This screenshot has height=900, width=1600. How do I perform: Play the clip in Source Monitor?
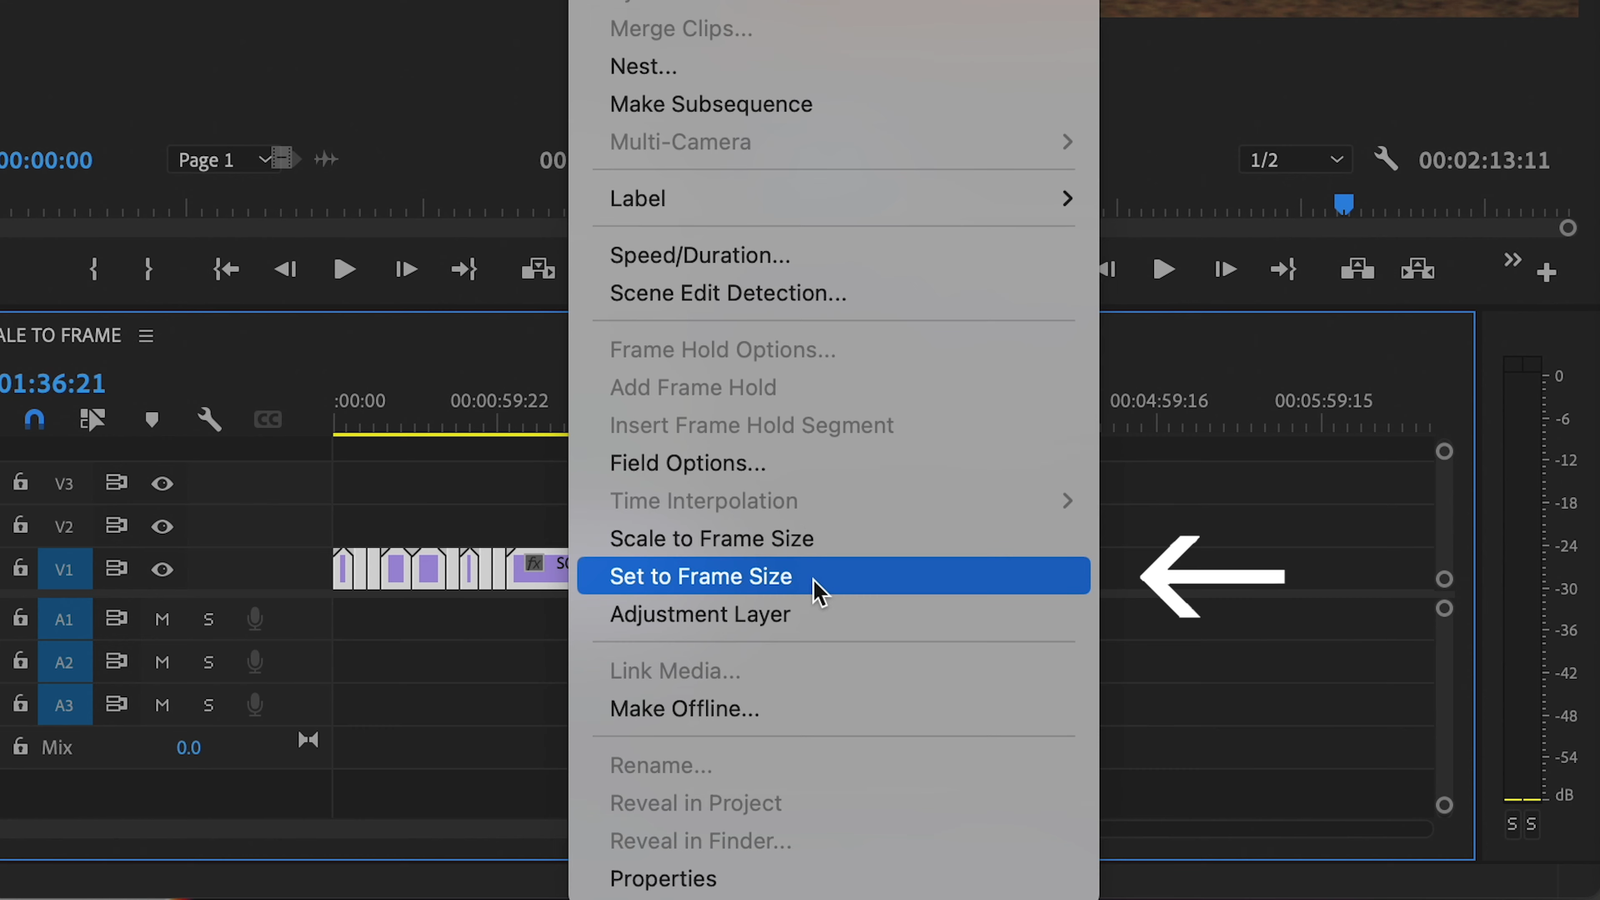coord(344,269)
